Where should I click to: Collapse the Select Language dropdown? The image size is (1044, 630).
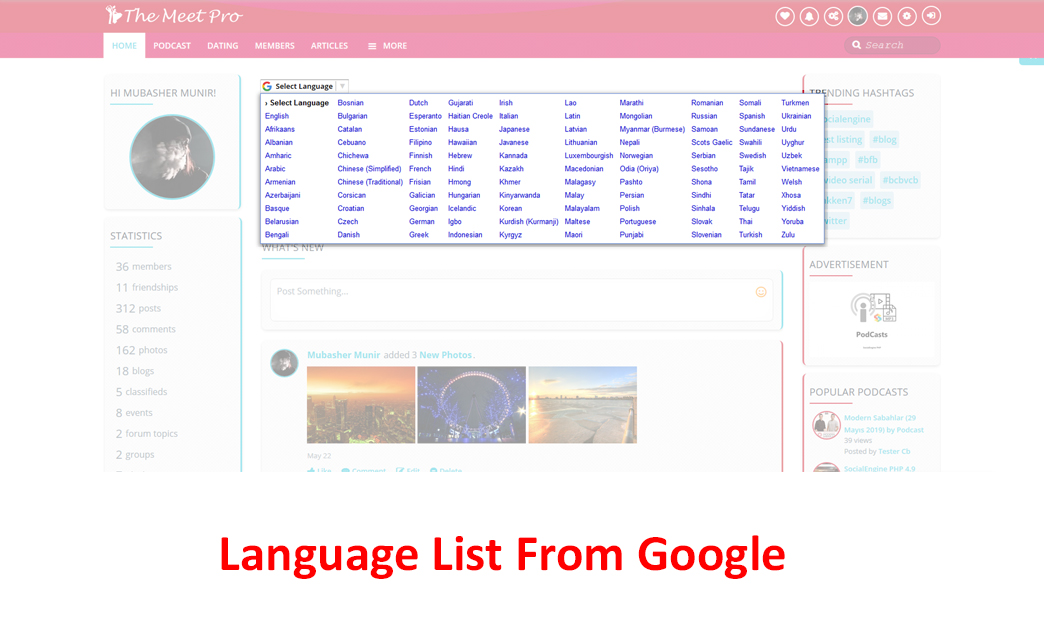[x=304, y=86]
